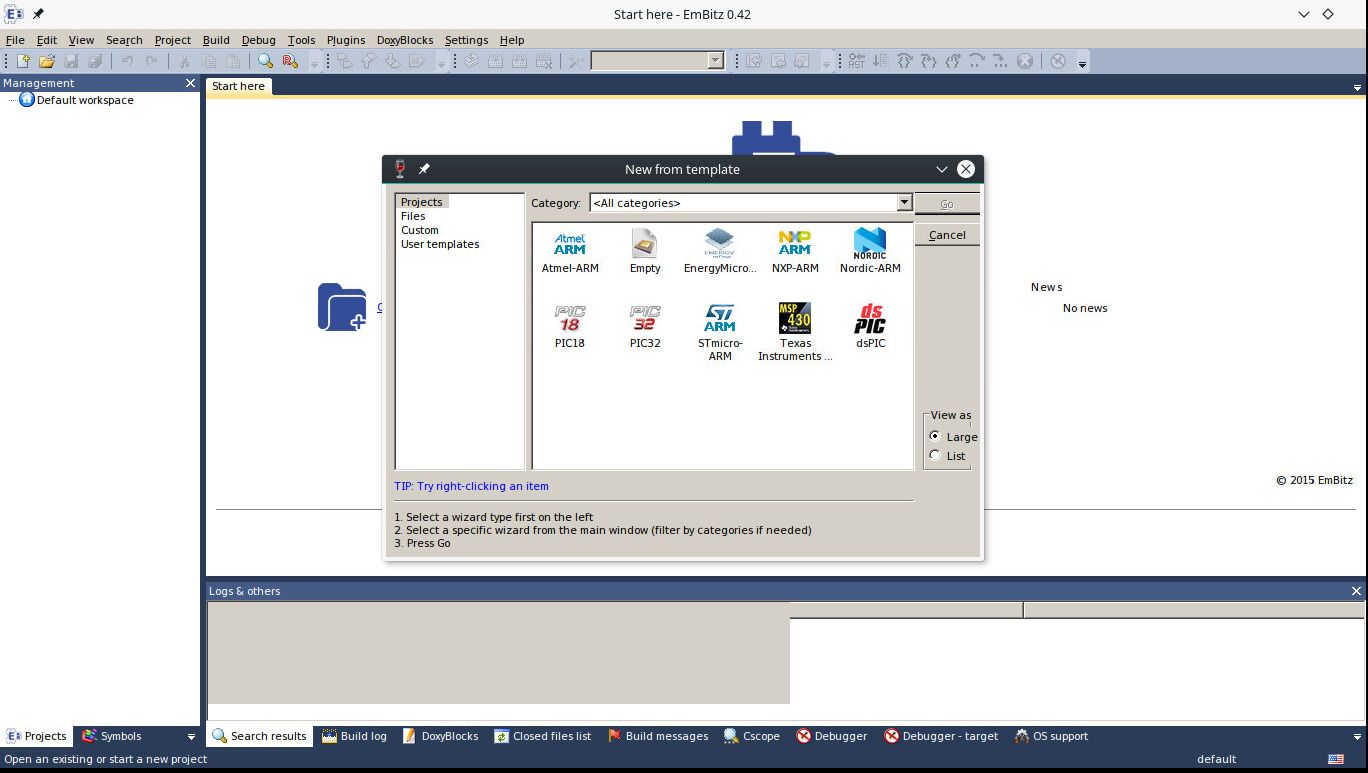This screenshot has height=773, width=1368.
Task: Switch to the Build log tab
Action: tap(354, 736)
